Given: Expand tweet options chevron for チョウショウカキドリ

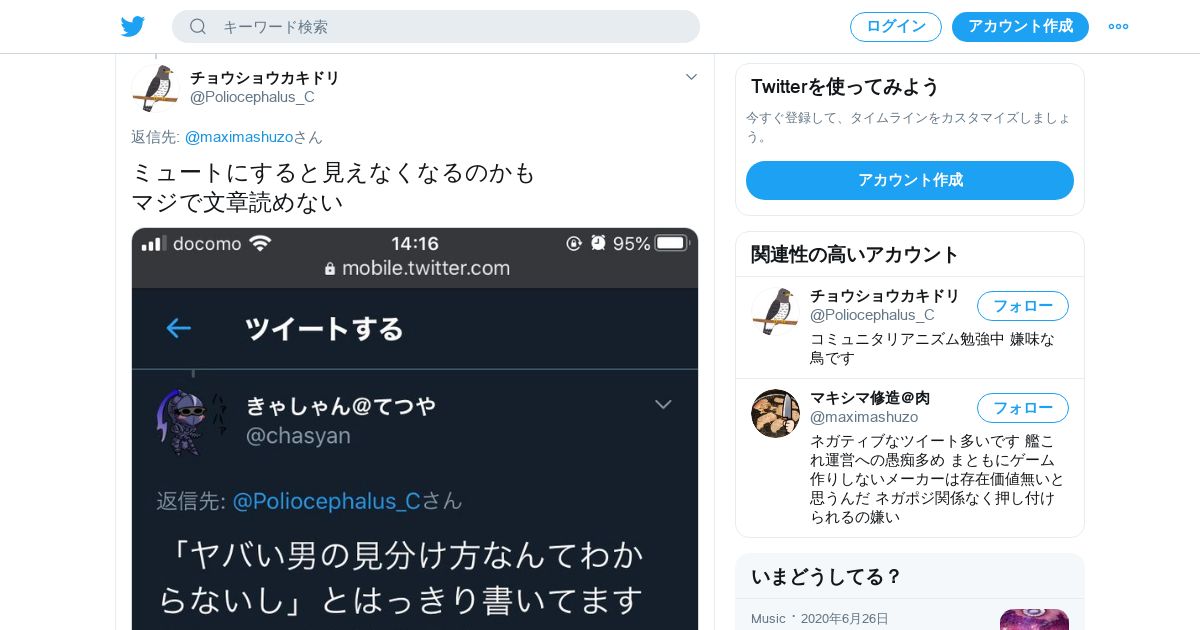Looking at the screenshot, I should pyautogui.click(x=691, y=77).
